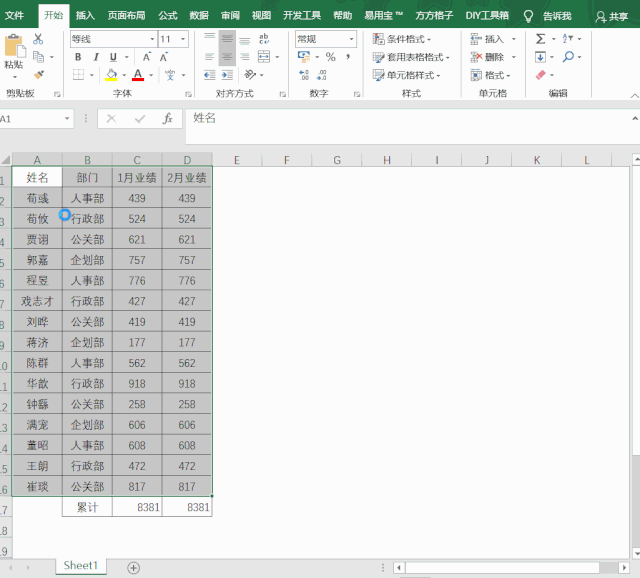Expand the formula bar
Screen dimensions: 640x578
point(635,119)
